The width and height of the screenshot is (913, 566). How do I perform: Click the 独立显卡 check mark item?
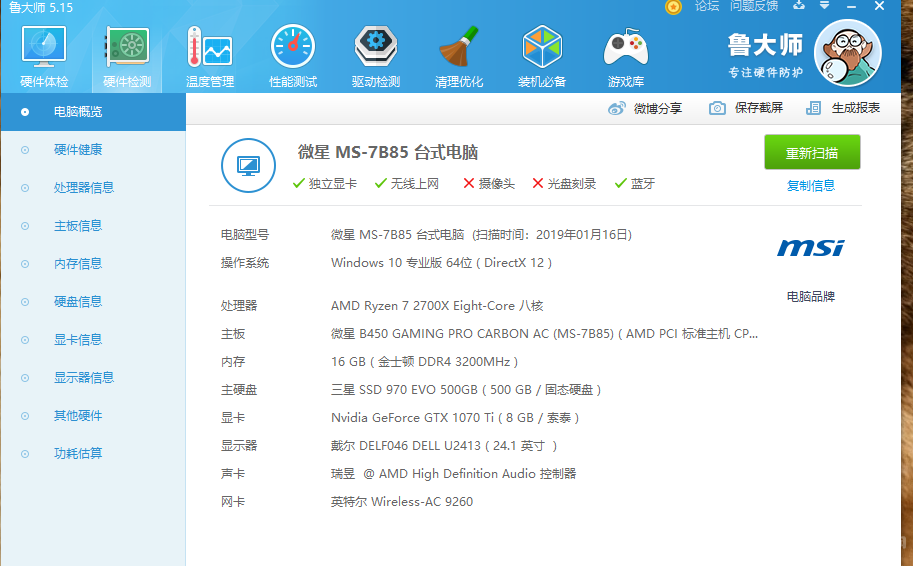tap(324, 184)
